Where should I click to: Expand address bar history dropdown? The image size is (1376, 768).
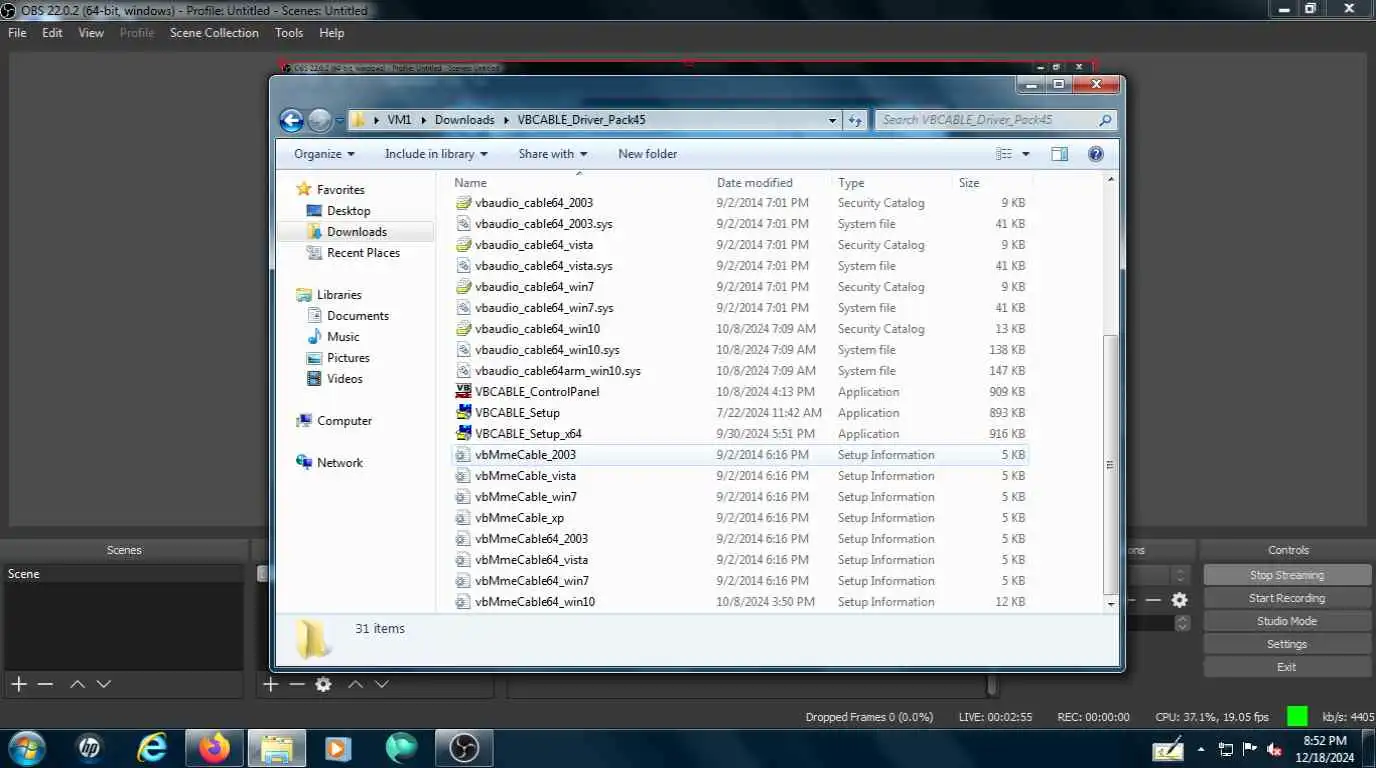(x=832, y=120)
